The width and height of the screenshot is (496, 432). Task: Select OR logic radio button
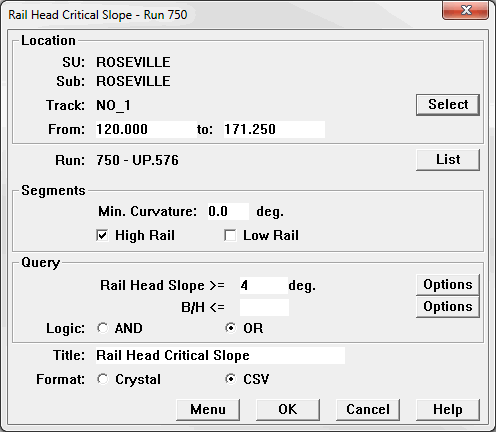pos(230,328)
